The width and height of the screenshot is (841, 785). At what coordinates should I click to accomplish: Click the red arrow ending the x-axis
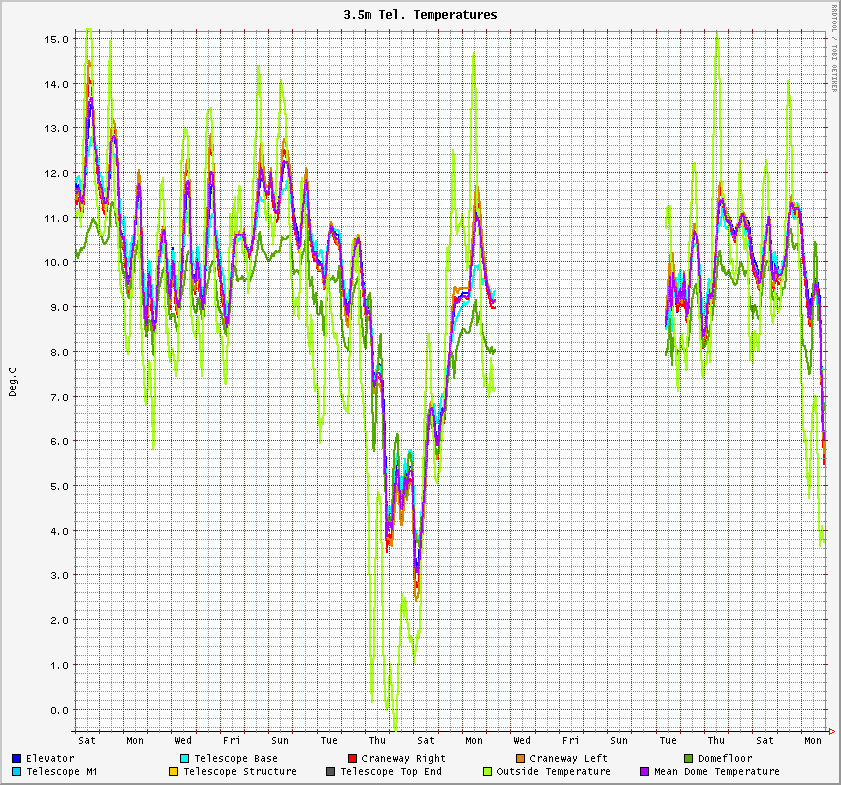(833, 731)
